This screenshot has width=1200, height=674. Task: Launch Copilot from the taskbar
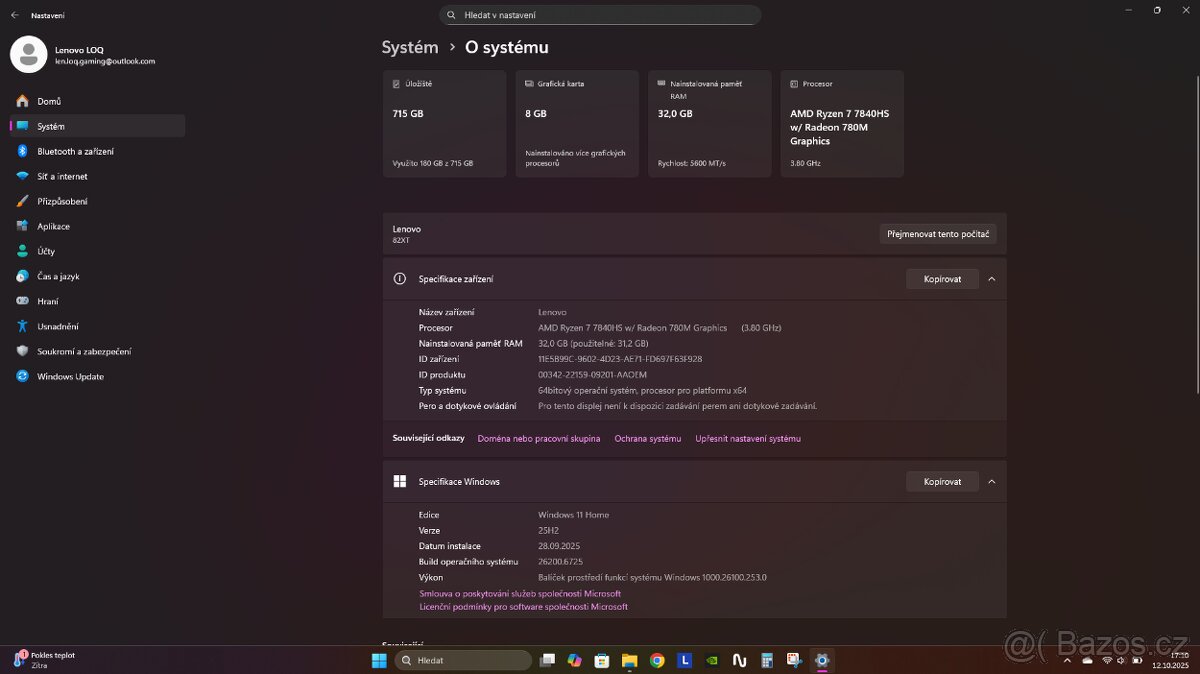574,660
